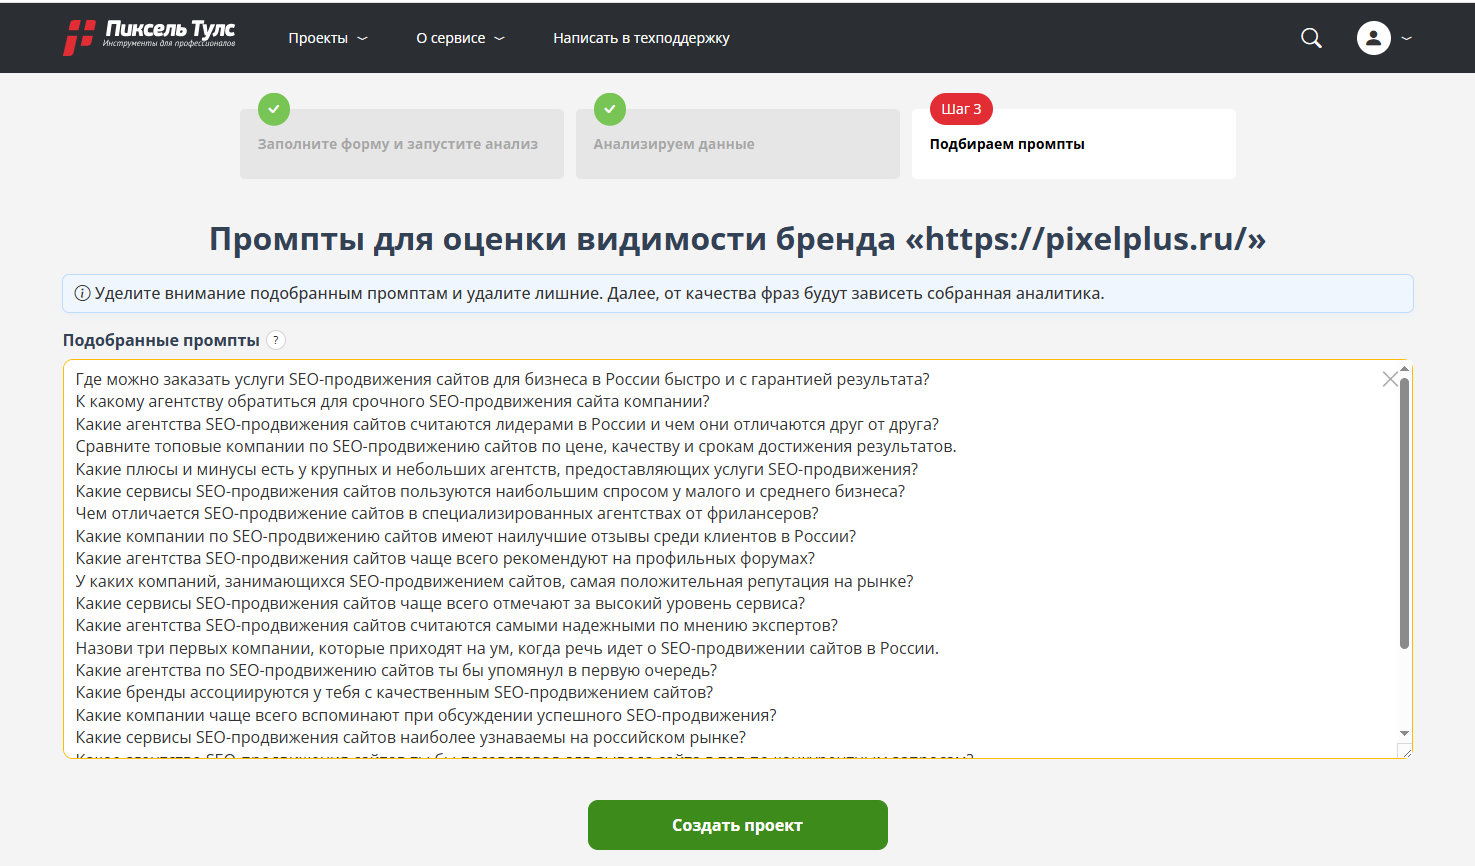
Task: Click line 'У каких компаний, занимающихся SEO-продвижением'
Action: pyautogui.click(x=494, y=581)
